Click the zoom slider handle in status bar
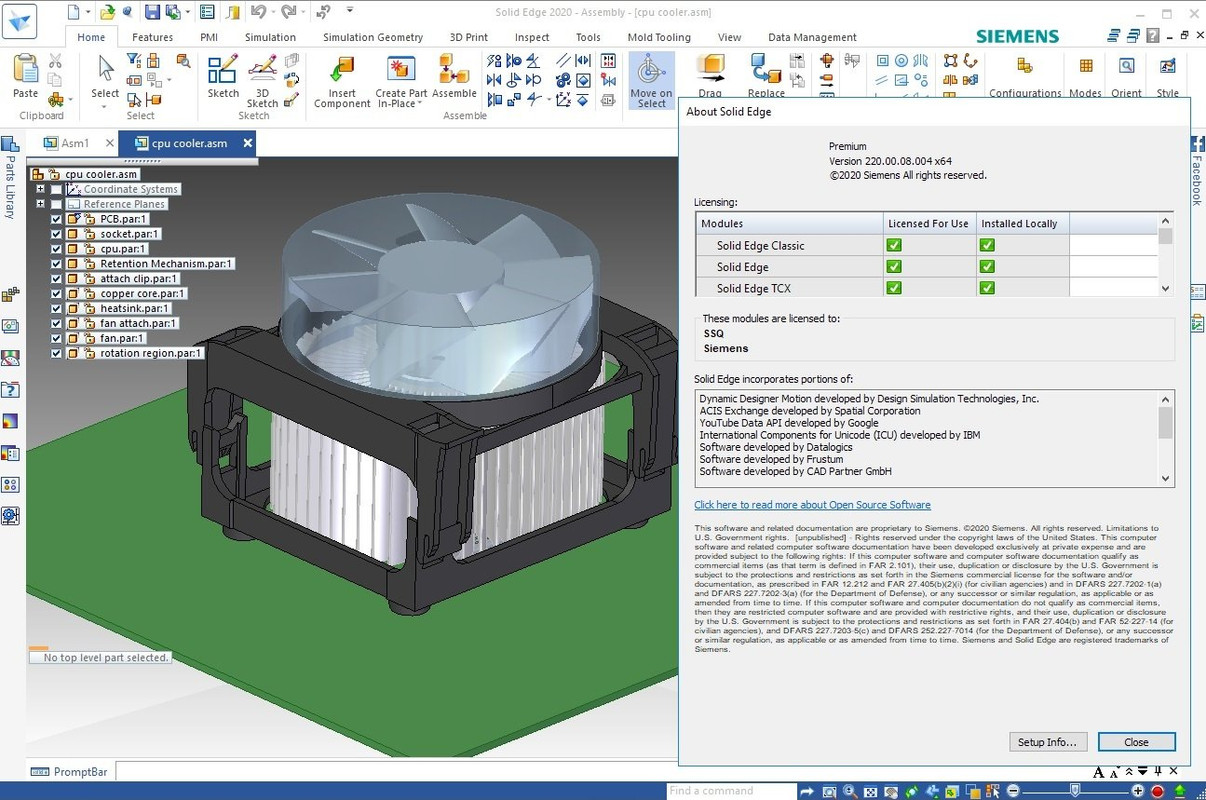Viewport: 1206px width, 800px height. click(x=1075, y=792)
